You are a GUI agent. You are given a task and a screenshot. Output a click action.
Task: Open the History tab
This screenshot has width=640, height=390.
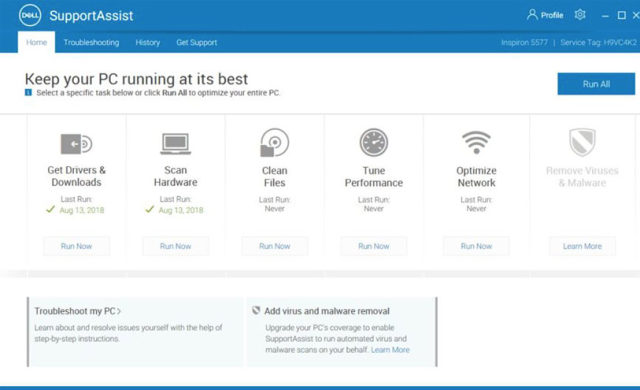pyautogui.click(x=148, y=42)
